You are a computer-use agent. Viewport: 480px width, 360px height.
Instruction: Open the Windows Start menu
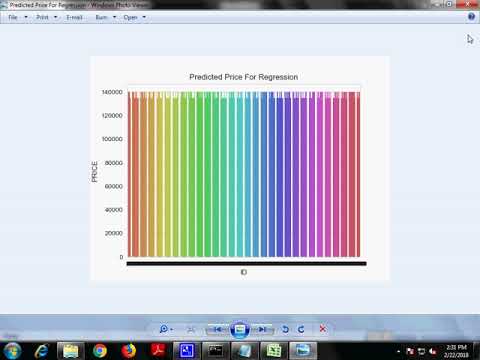(12, 351)
